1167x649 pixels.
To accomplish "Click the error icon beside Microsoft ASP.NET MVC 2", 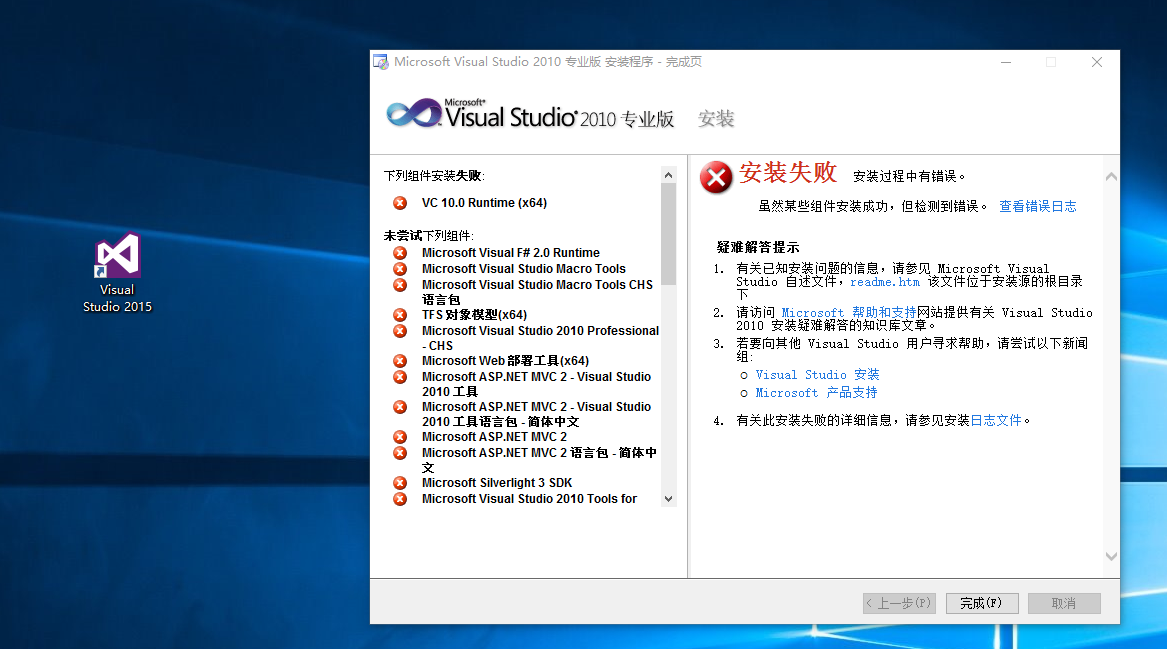I will click(x=400, y=437).
